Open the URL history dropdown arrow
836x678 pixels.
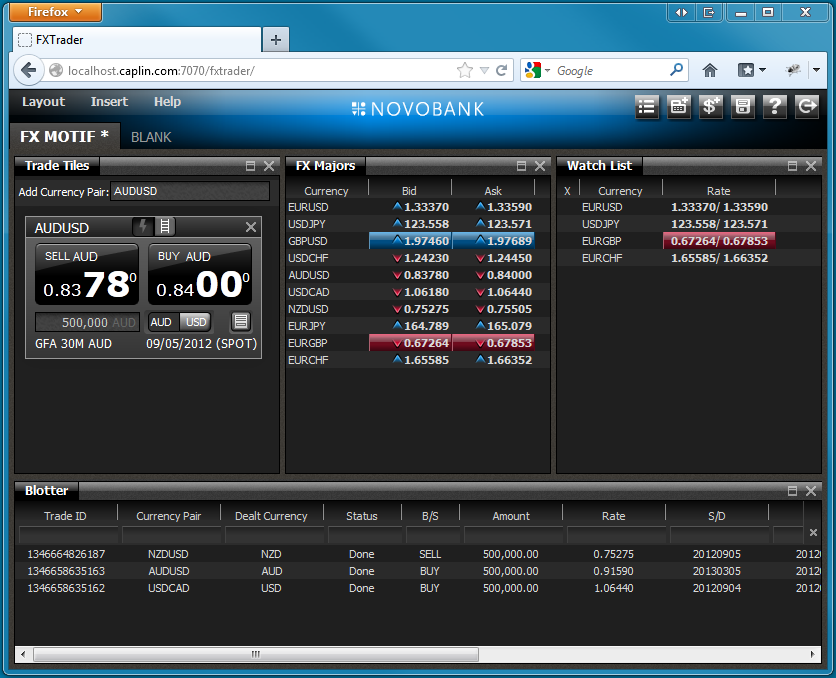(x=484, y=70)
